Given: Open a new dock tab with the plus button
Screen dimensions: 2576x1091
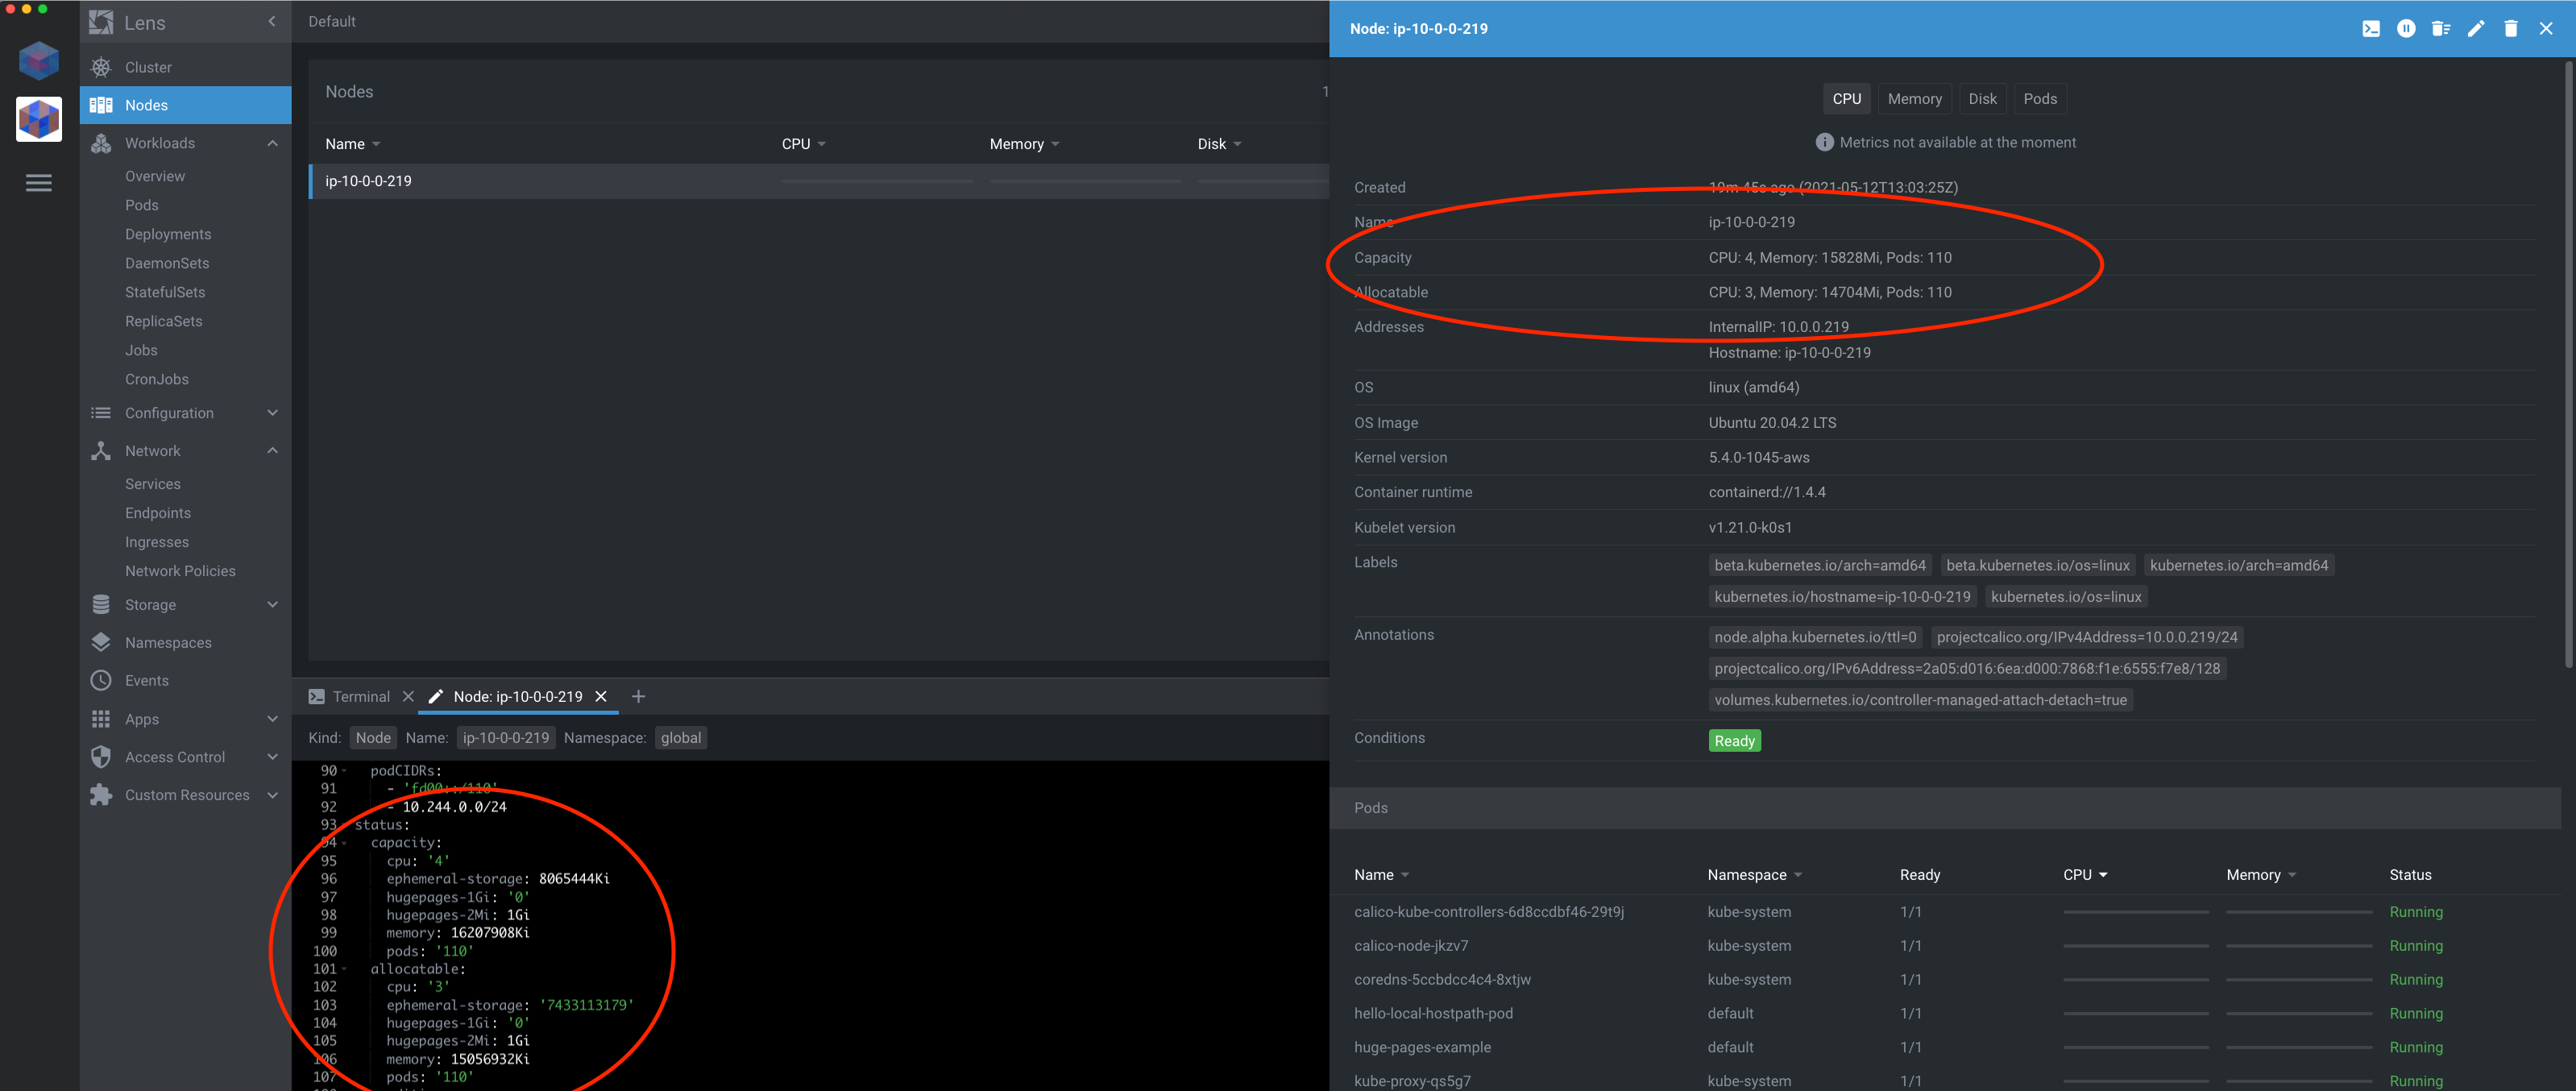Looking at the screenshot, I should (638, 696).
